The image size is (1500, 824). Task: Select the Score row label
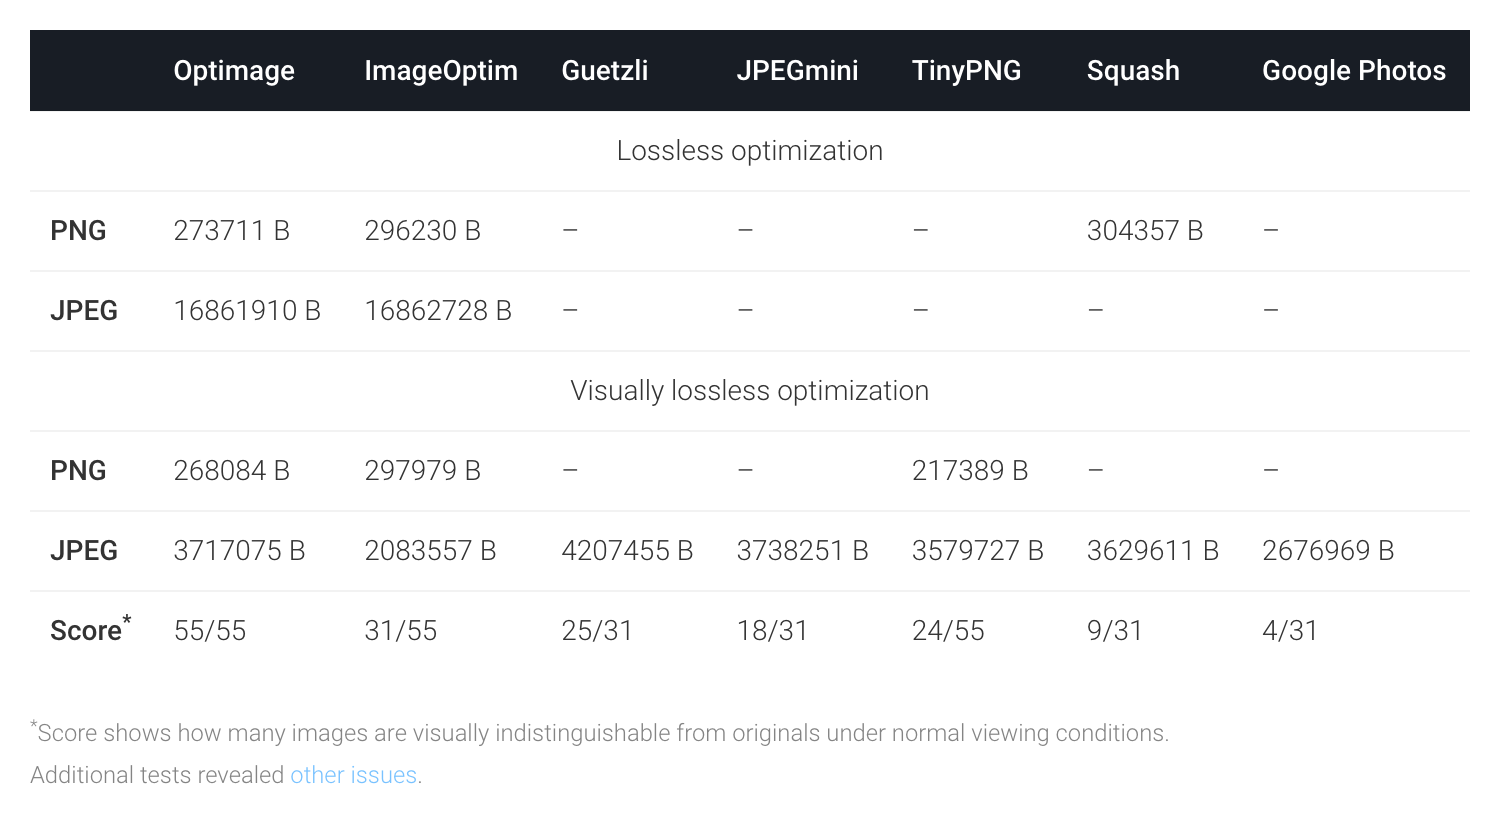pos(84,630)
